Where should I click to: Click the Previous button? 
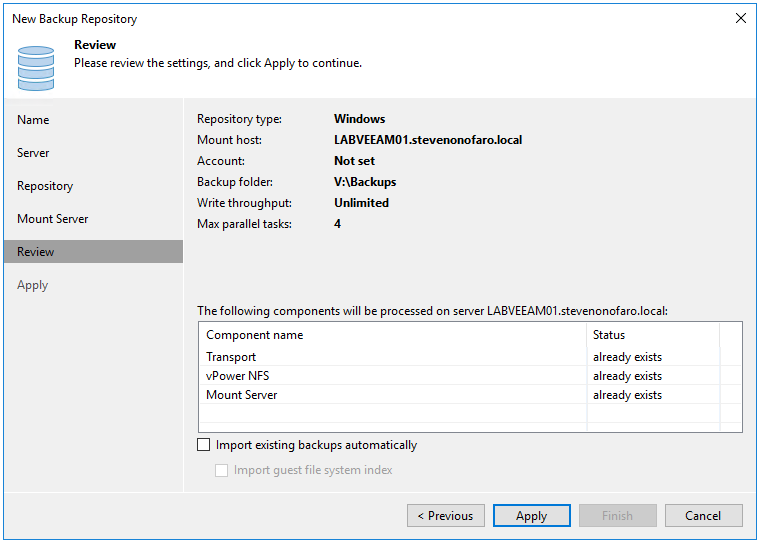445,516
